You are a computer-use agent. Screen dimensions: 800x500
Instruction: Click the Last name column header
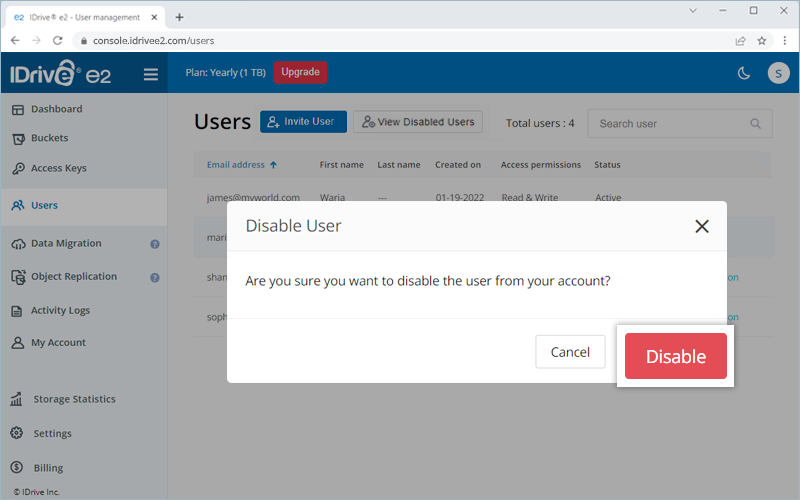pos(398,165)
